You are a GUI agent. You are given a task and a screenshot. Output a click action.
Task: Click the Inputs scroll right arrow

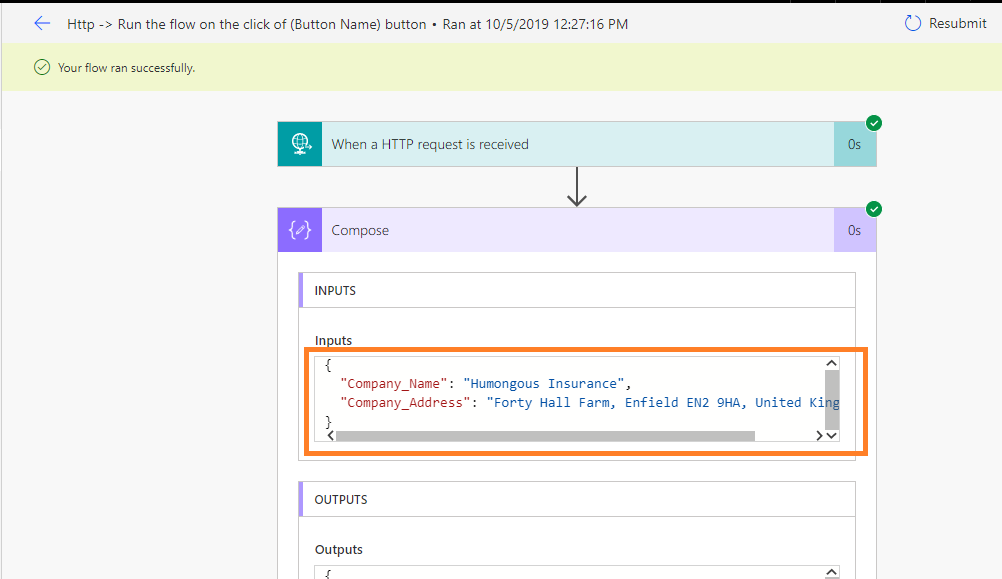(x=819, y=435)
